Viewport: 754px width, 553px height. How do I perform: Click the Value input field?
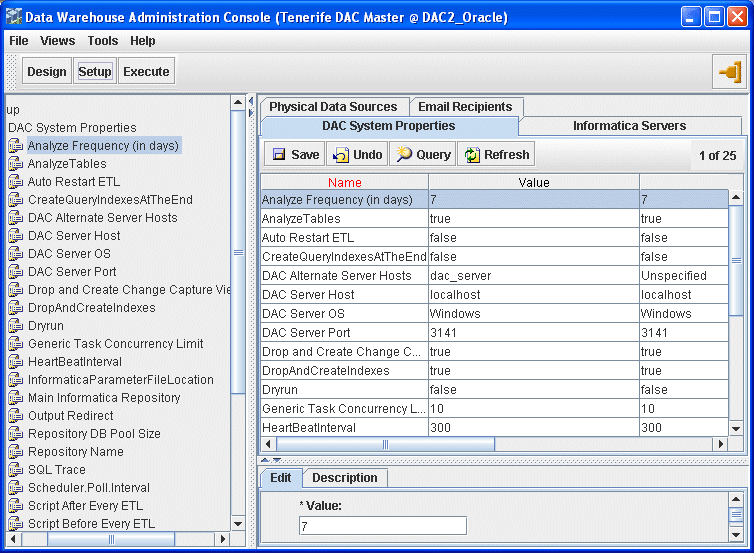tap(383, 526)
